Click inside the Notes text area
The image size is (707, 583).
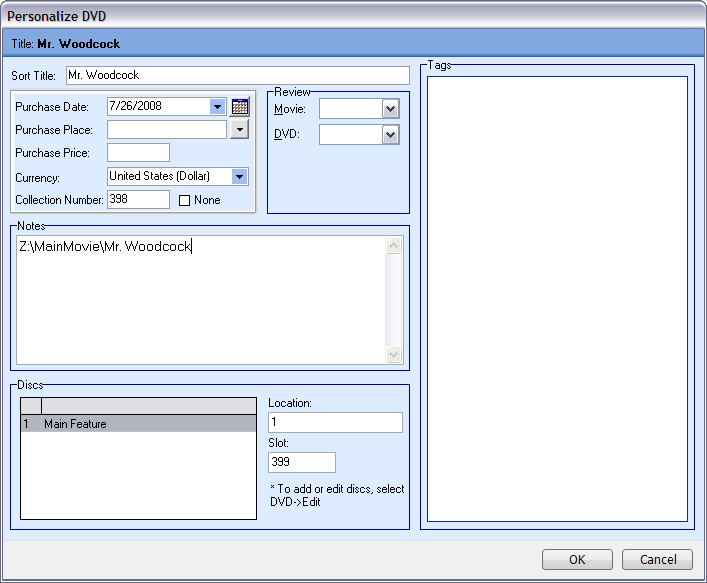tap(200, 300)
